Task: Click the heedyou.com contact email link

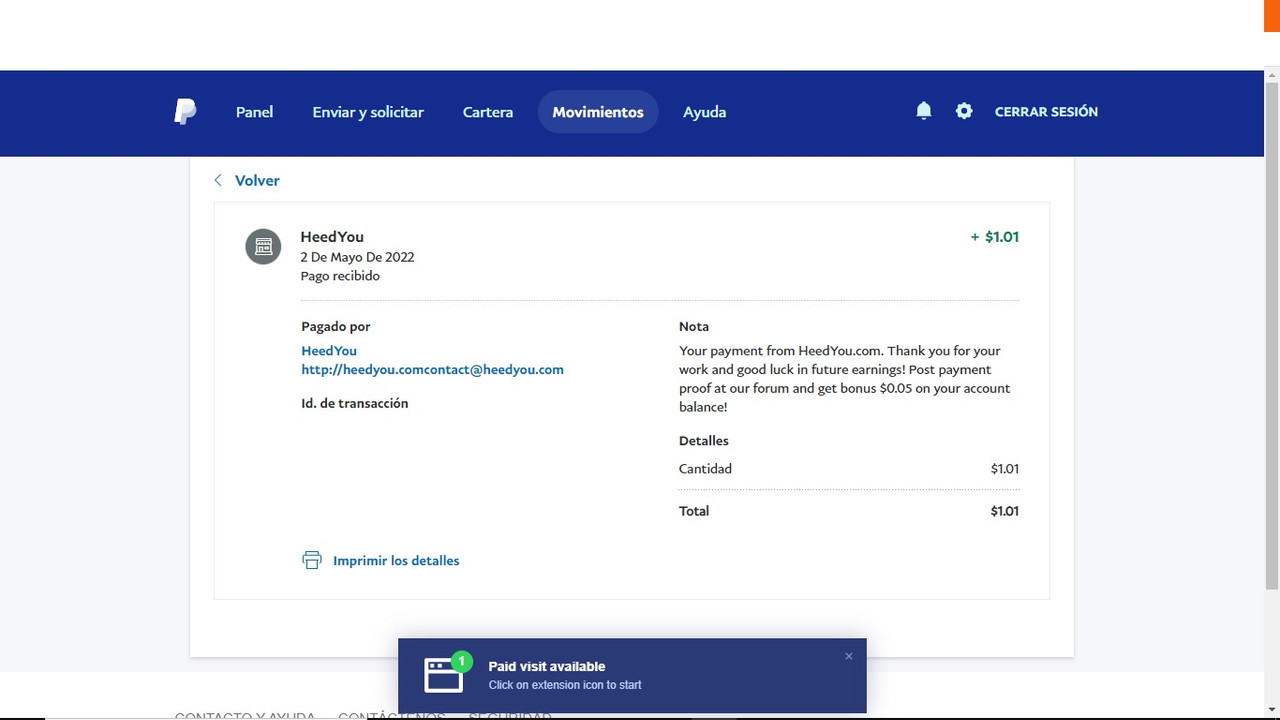Action: [x=432, y=370]
